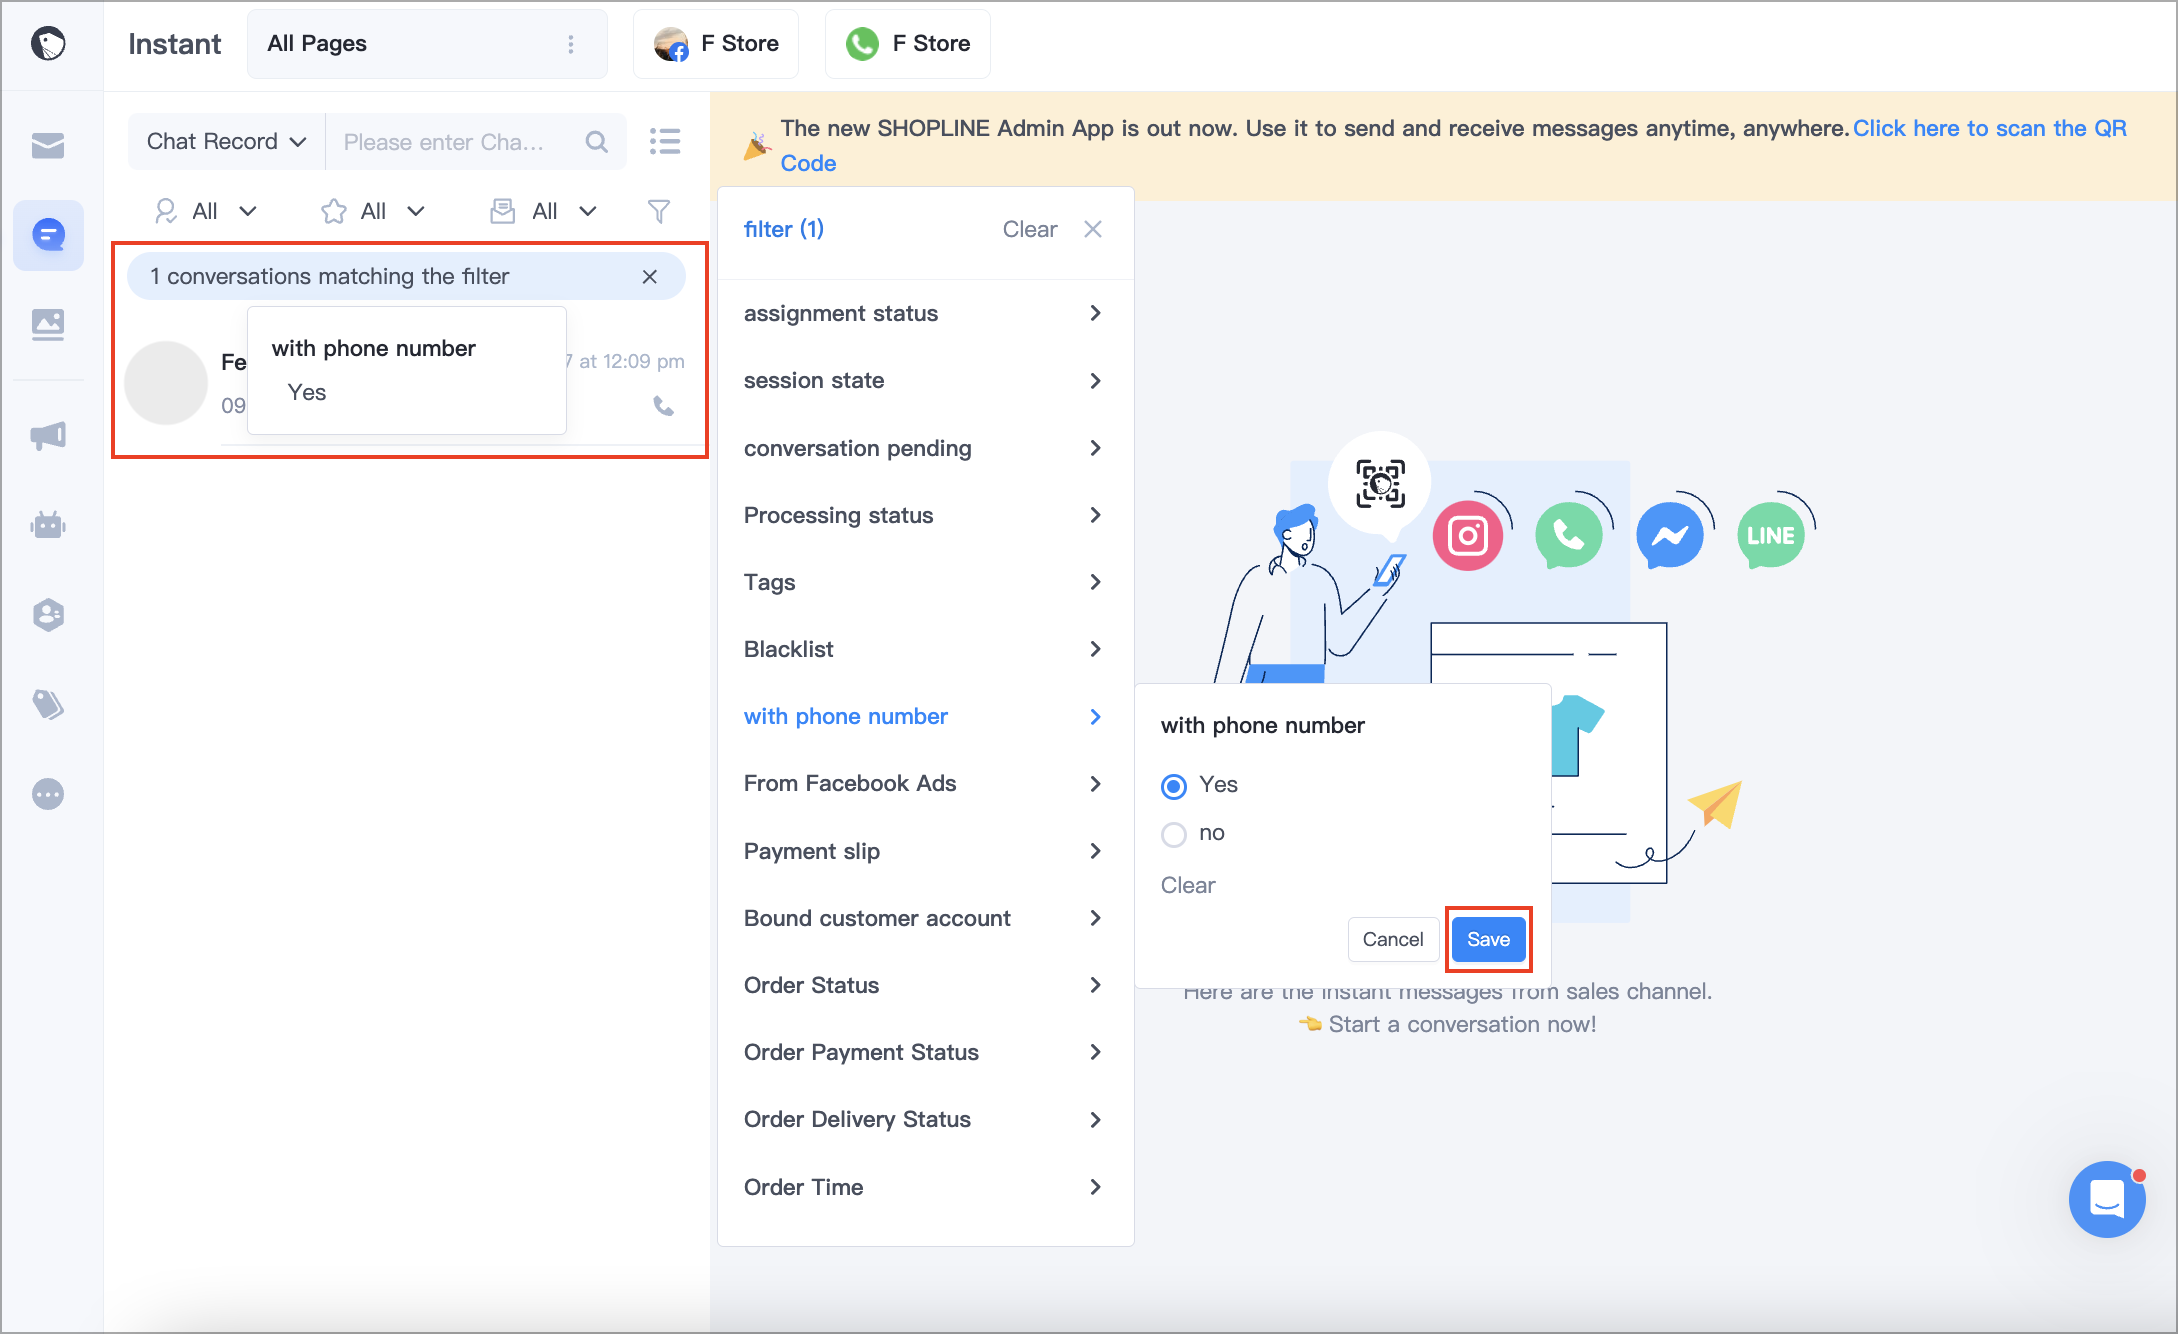Screen dimensions: 2178x1334
Task: Open the megaphone broadcast sidebar icon
Action: pos(48,435)
